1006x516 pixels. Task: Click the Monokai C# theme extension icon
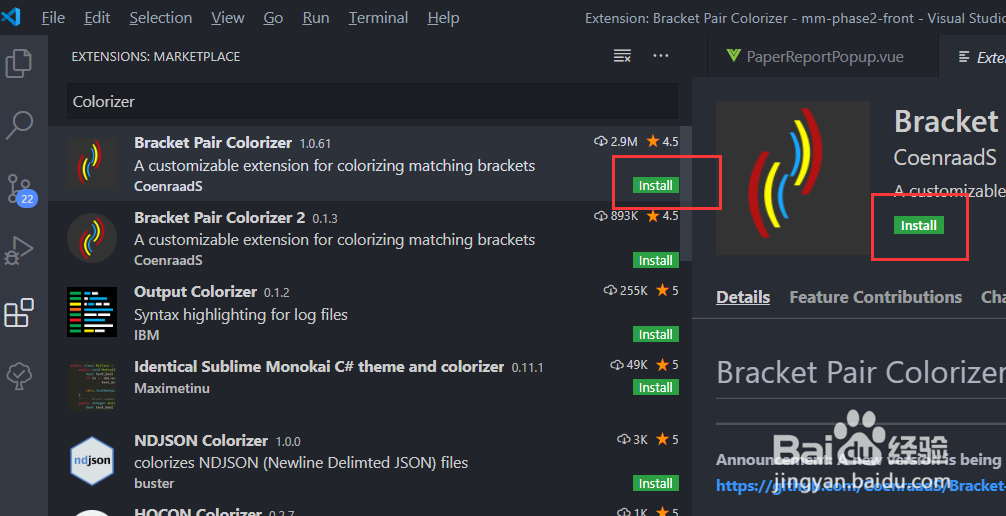92,386
